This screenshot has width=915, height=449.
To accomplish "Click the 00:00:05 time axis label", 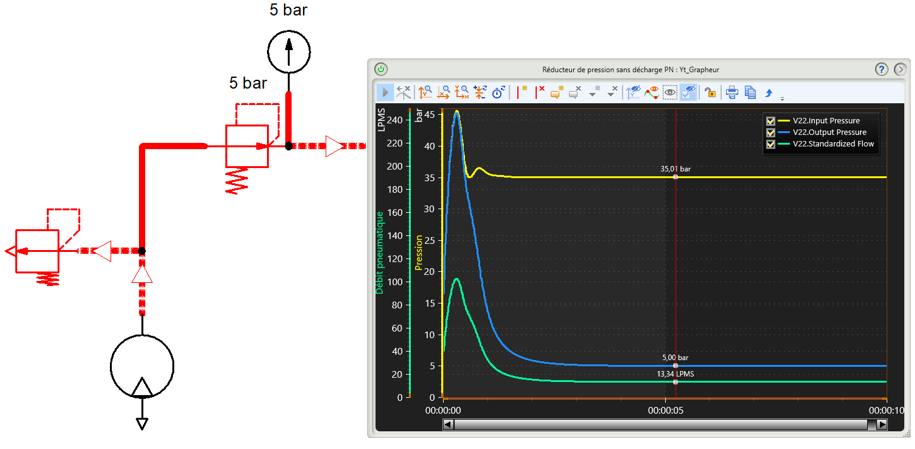I will 665,410.
